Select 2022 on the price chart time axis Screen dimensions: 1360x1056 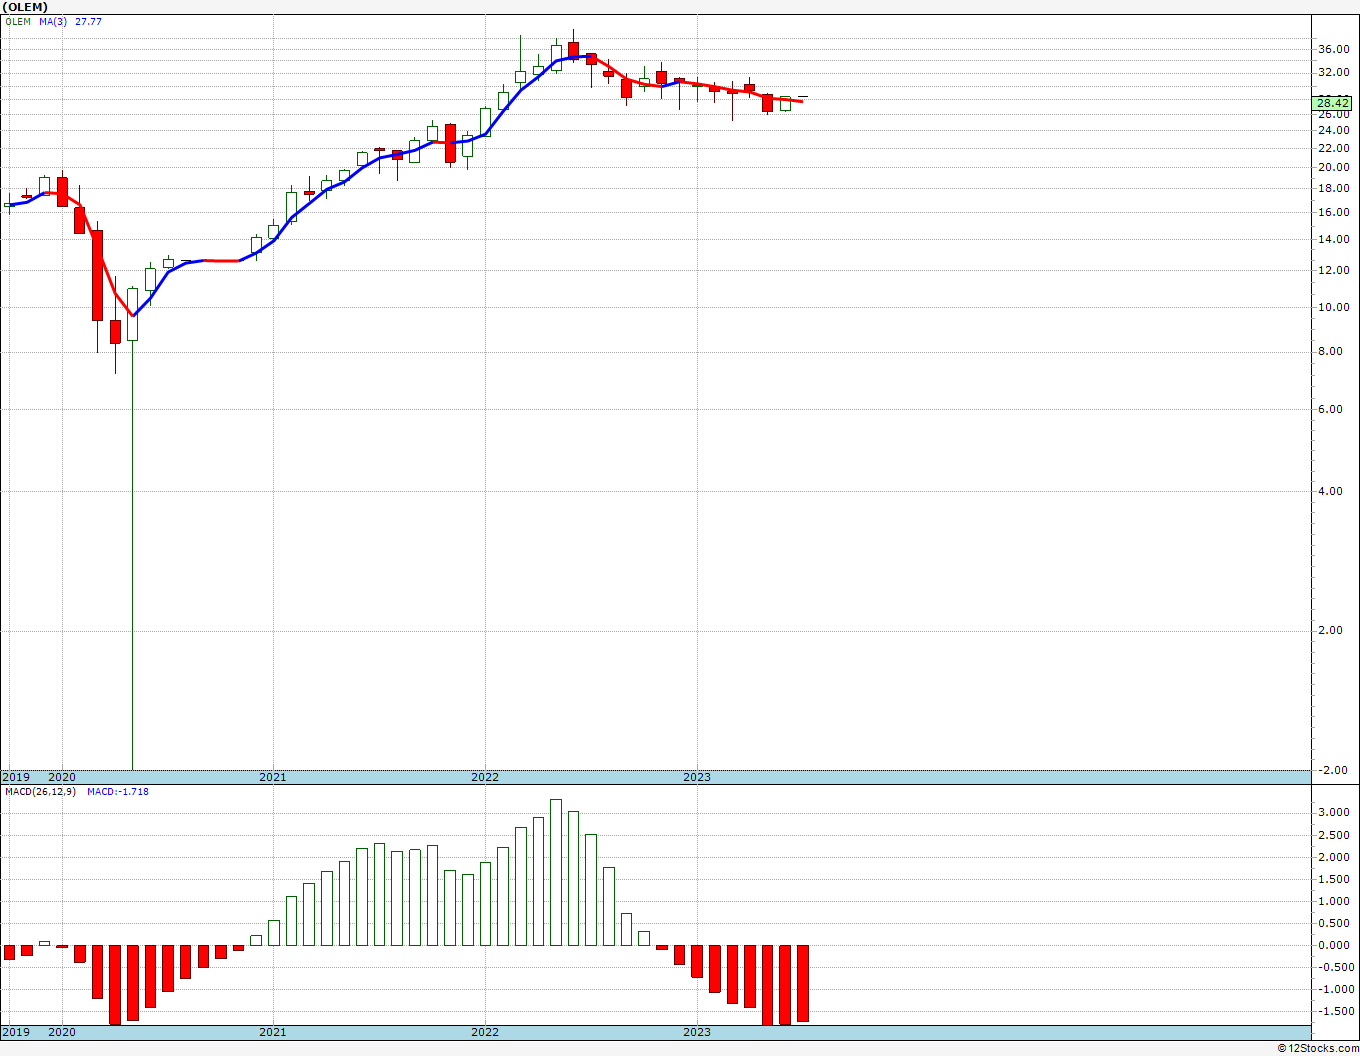pyautogui.click(x=485, y=777)
